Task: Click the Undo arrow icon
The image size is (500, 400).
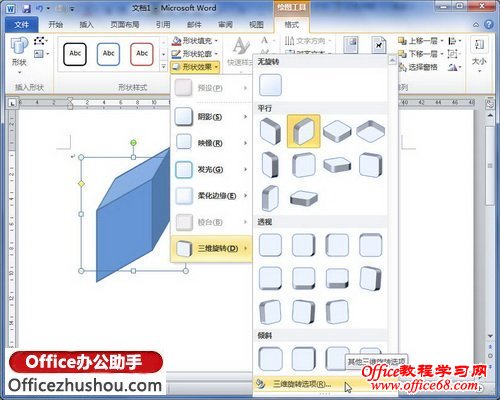Action: pos(40,8)
